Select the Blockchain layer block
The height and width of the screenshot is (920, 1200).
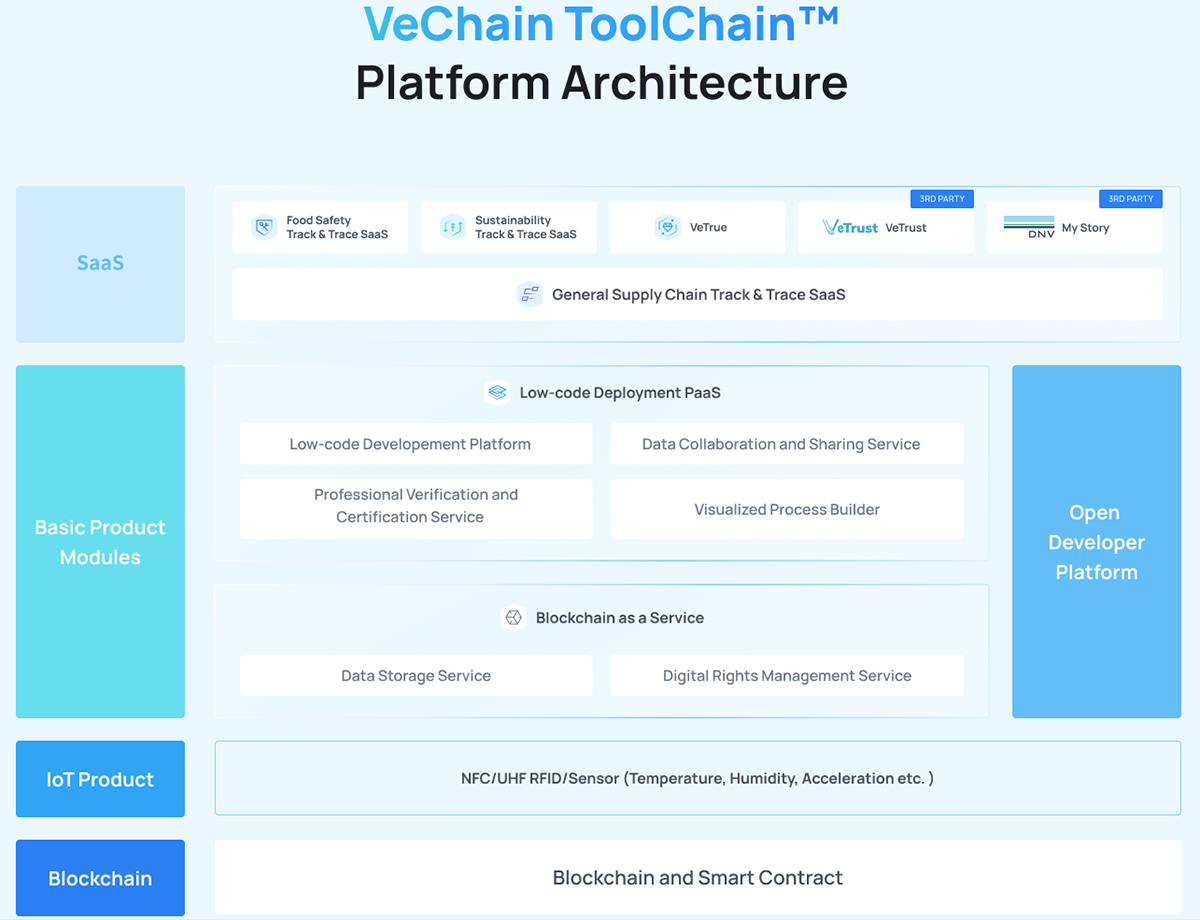click(x=100, y=878)
